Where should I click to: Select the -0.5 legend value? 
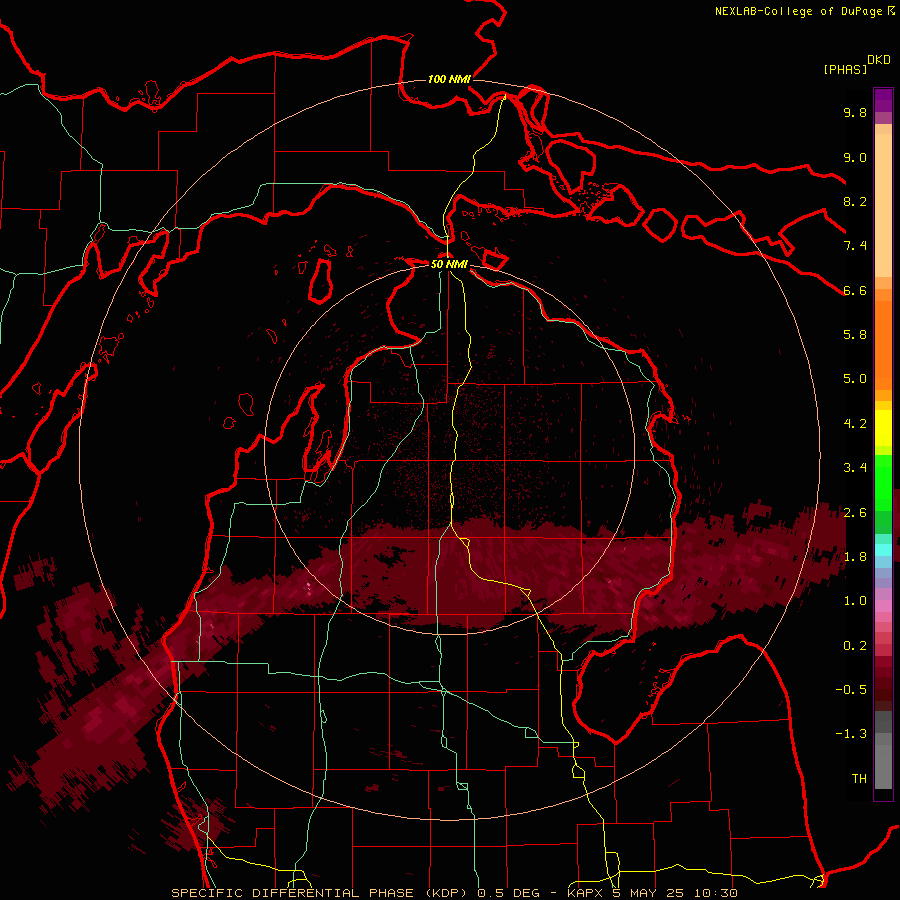851,690
